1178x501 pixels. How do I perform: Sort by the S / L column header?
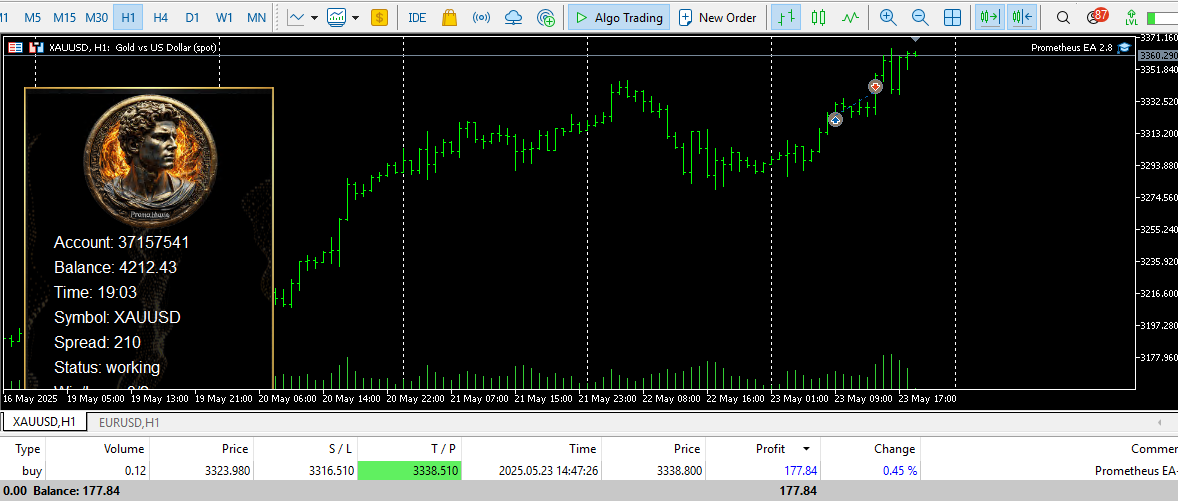pos(339,448)
